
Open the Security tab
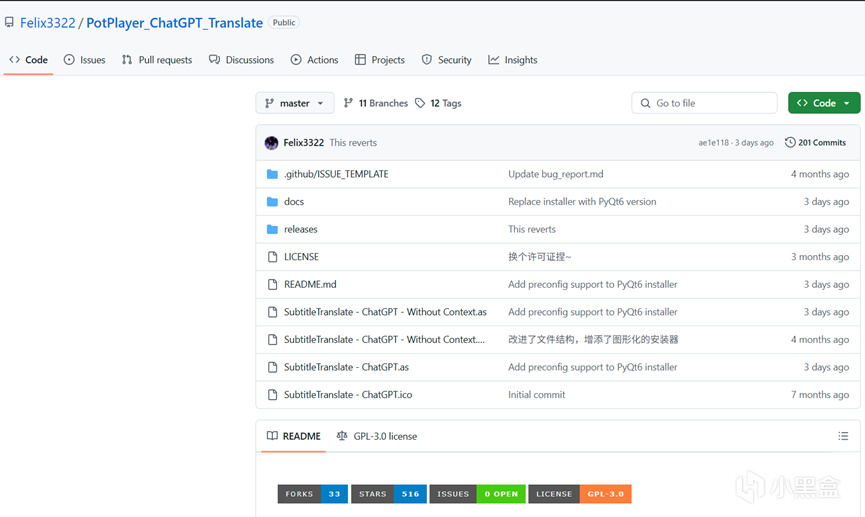coord(446,60)
